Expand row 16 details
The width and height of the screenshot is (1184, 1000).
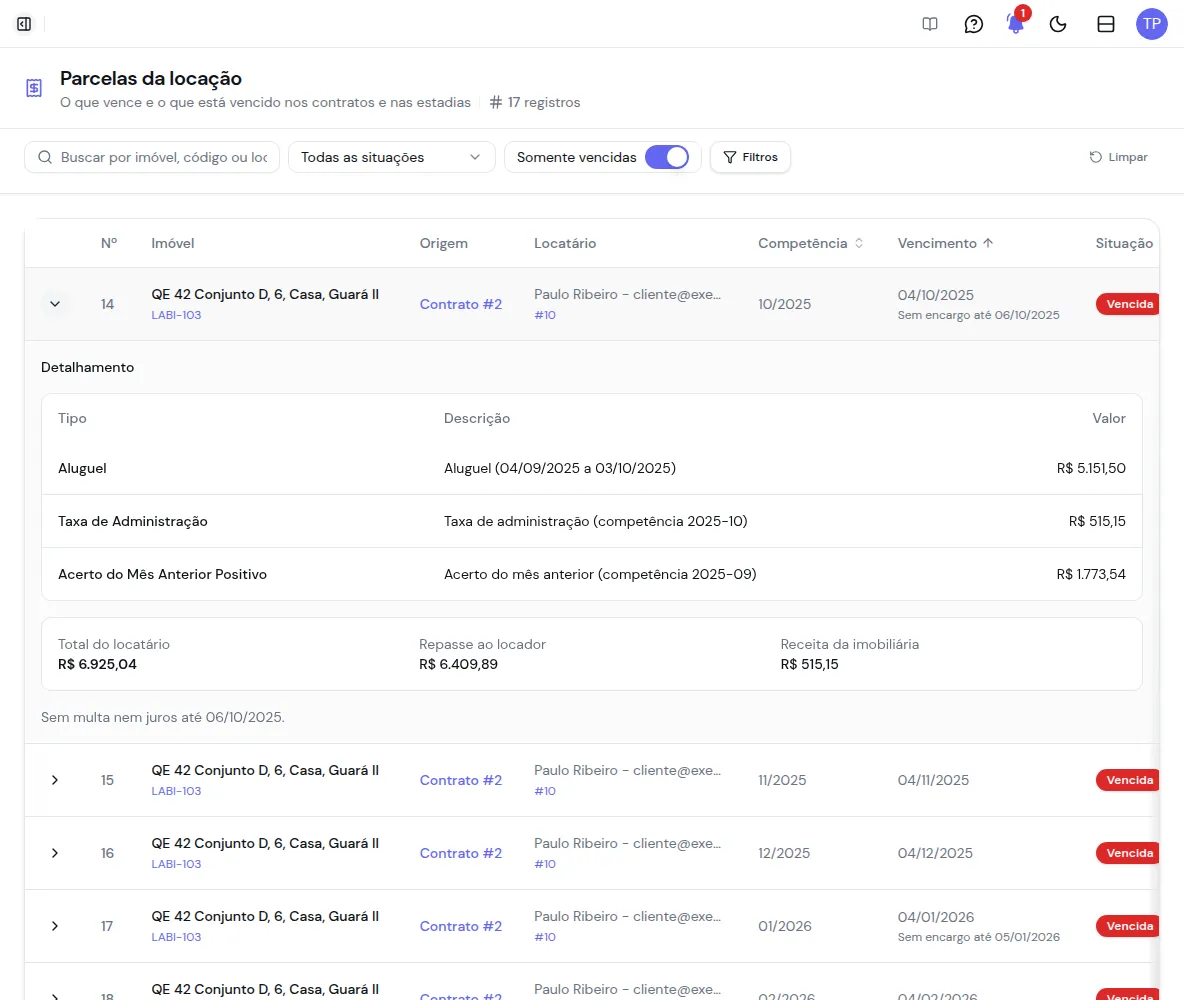pos(54,853)
